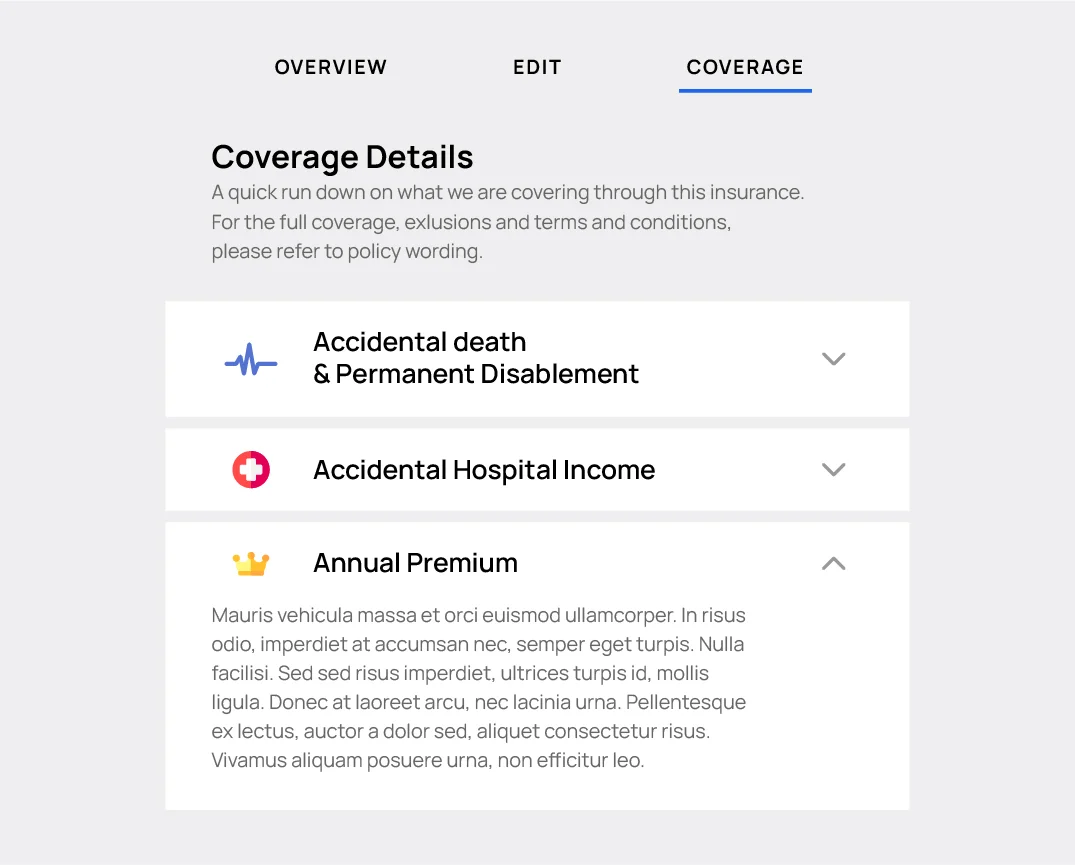The width and height of the screenshot is (1075, 865).
Task: Collapse the Annual Premium section chevron
Action: (x=833, y=564)
